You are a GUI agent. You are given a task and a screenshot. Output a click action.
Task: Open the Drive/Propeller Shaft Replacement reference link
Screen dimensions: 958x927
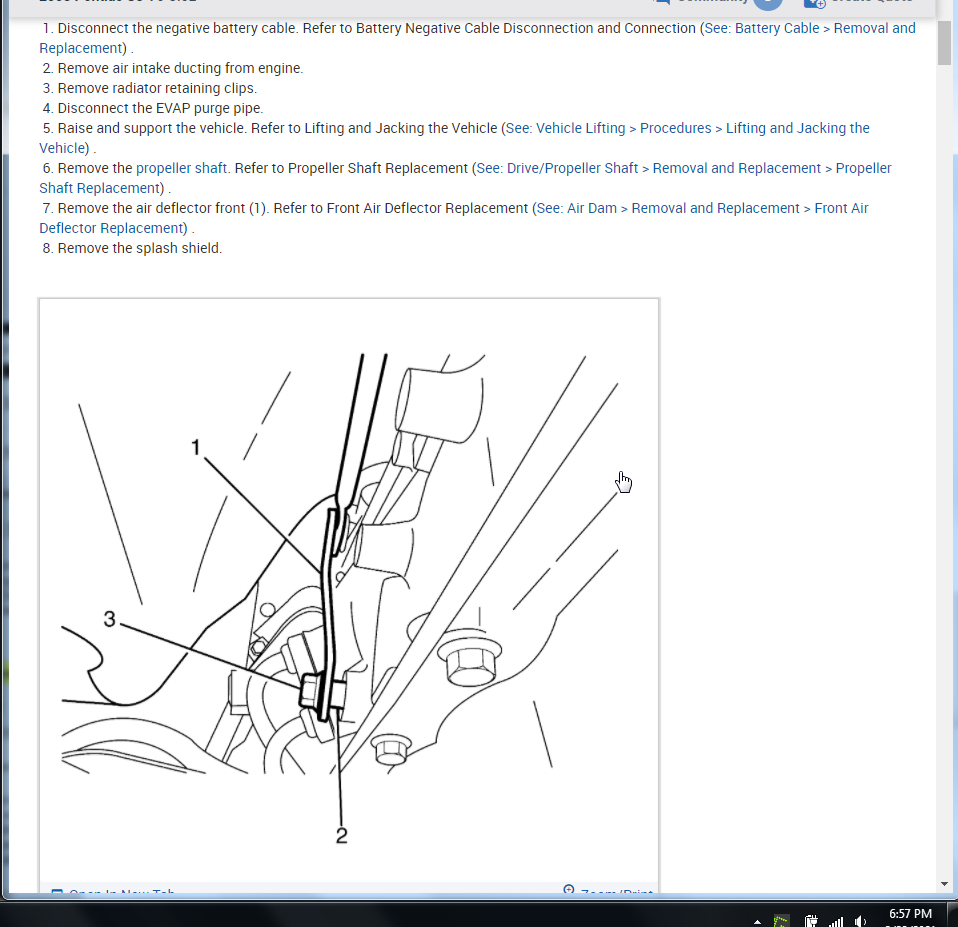pyautogui.click(x=684, y=168)
